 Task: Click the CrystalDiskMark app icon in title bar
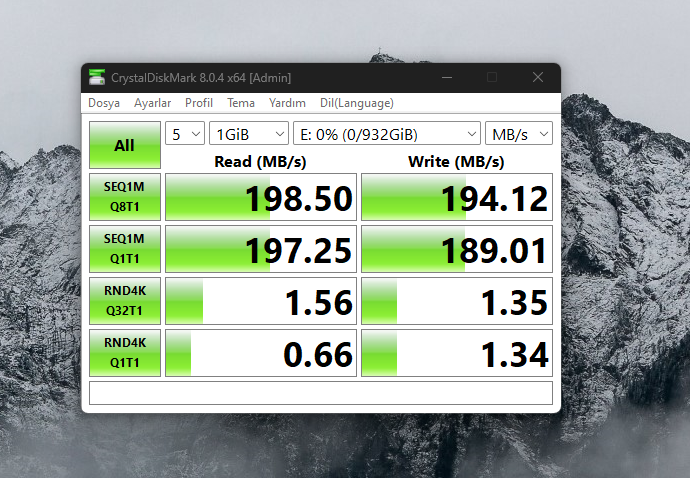point(97,77)
